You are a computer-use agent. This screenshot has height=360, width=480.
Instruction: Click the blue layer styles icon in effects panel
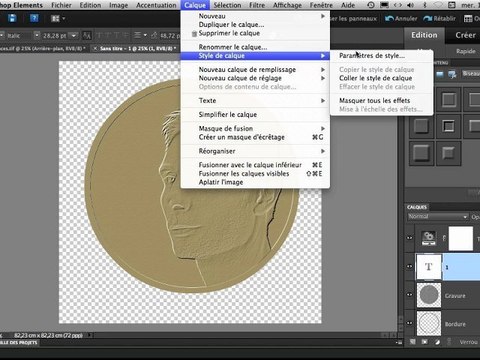[440, 74]
